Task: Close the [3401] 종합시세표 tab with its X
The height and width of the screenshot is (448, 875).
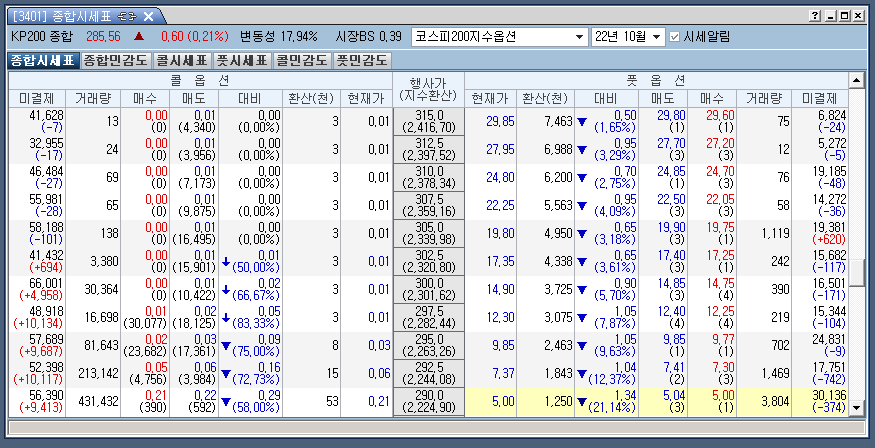Action: pos(148,16)
